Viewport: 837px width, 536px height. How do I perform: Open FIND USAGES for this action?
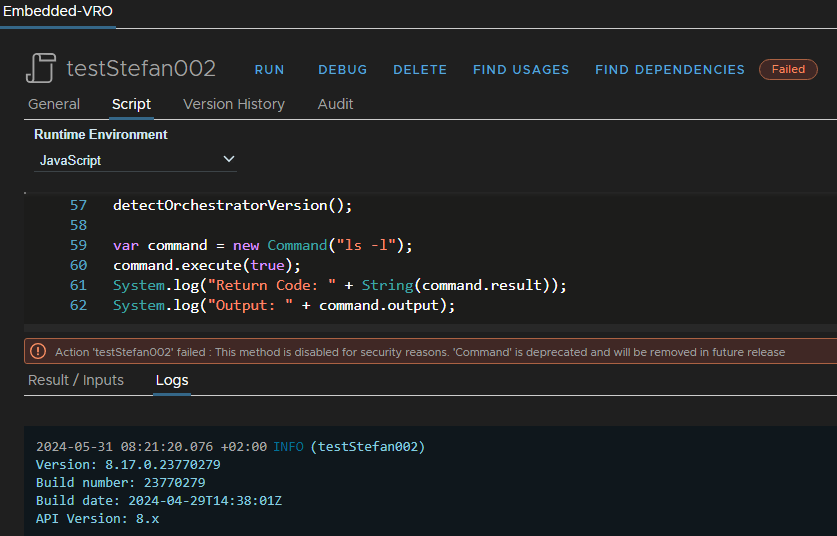520,70
